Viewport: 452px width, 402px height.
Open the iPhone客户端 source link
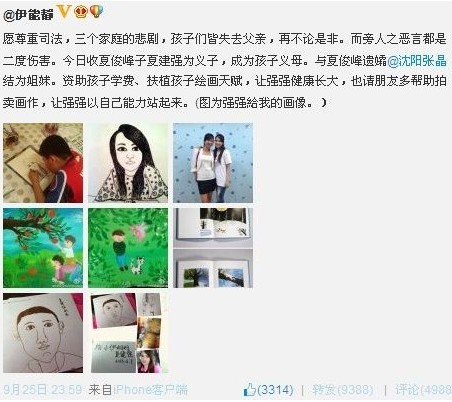click(x=150, y=389)
